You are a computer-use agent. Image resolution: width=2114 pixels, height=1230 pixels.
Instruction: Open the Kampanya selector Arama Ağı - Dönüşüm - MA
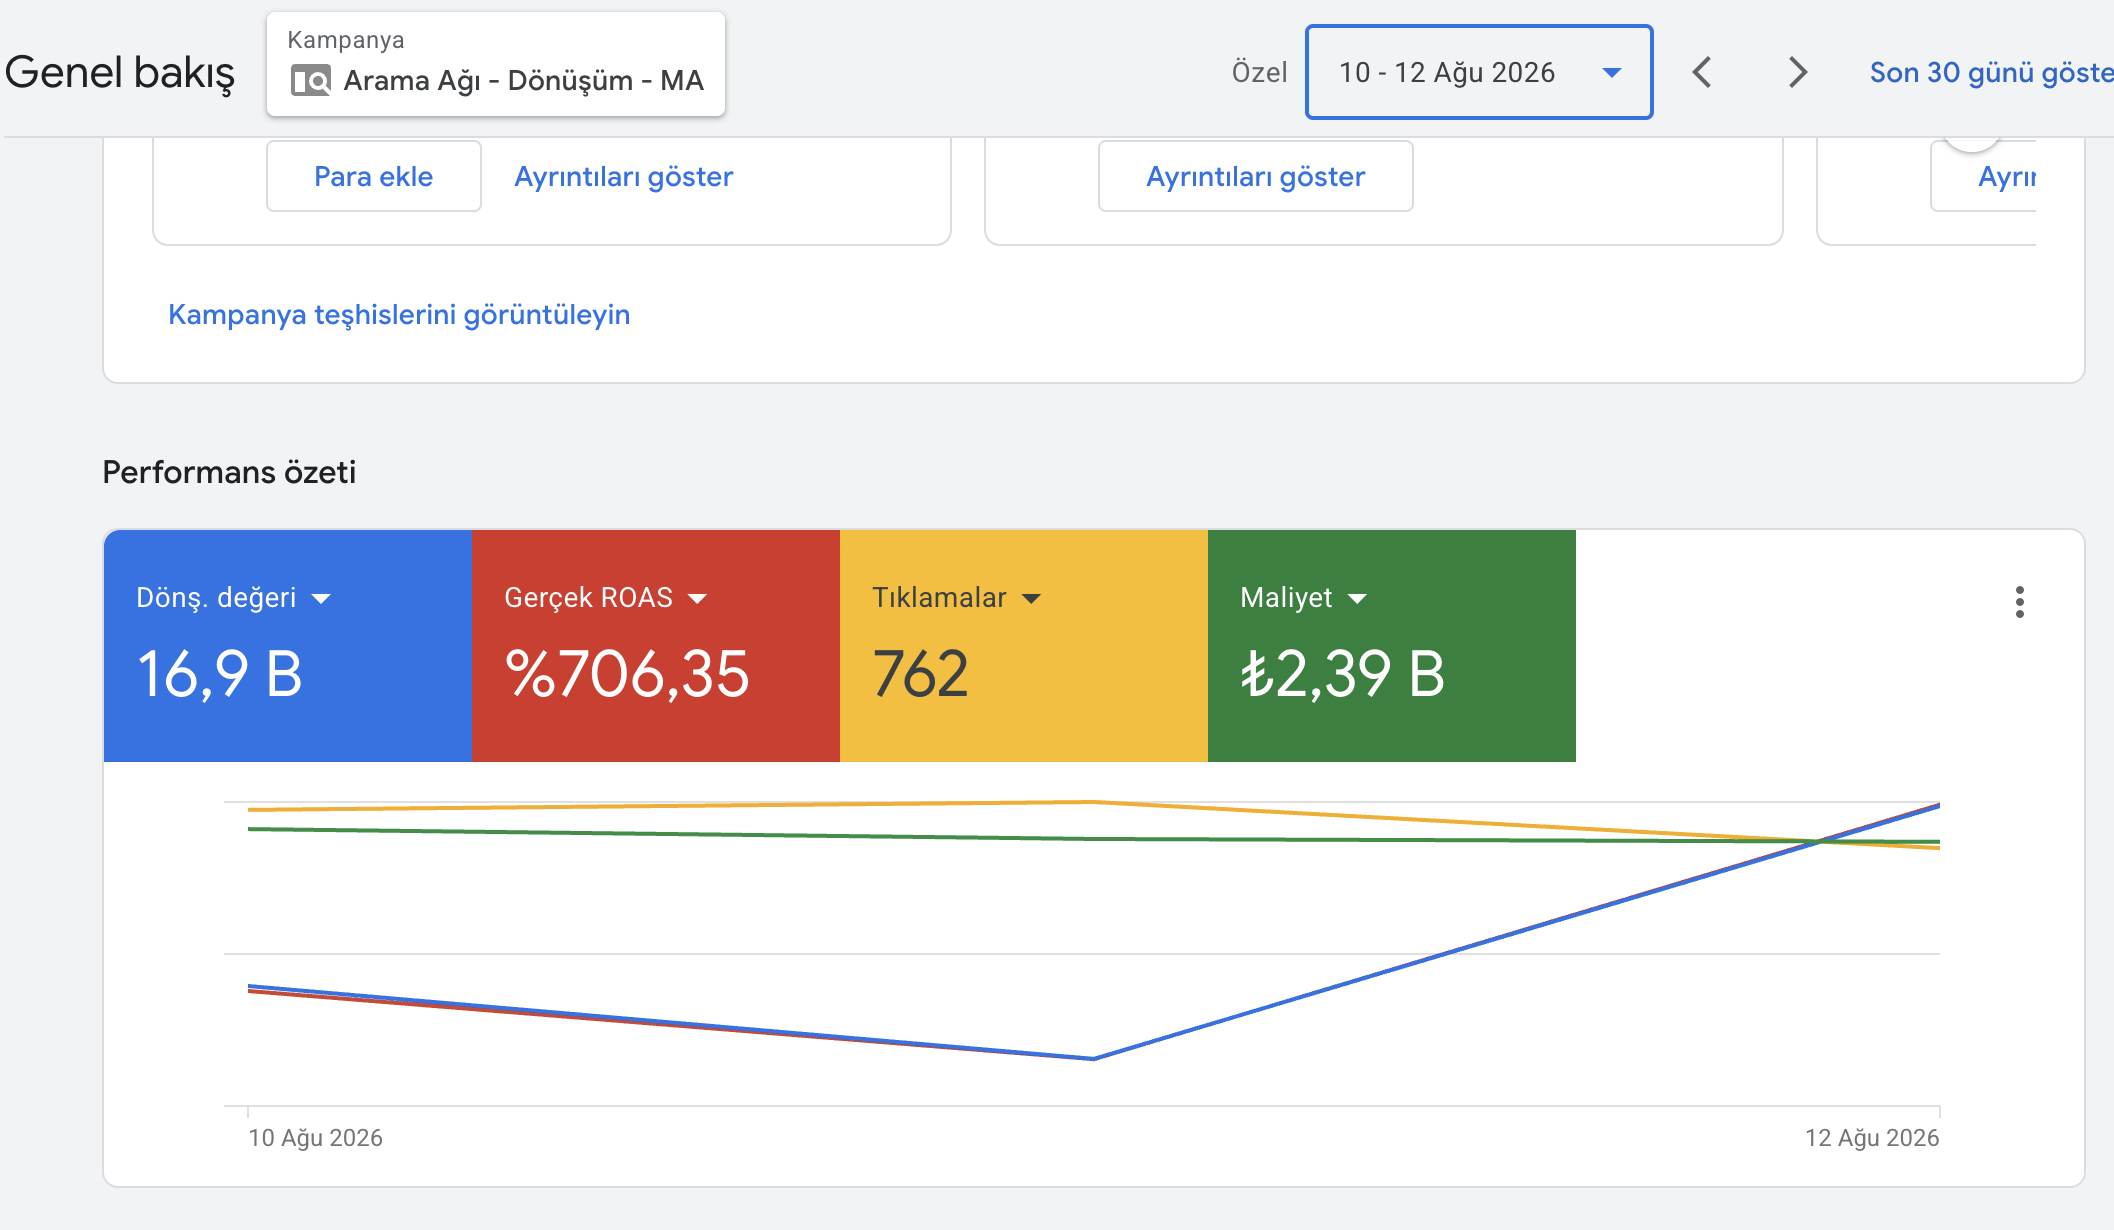(x=496, y=65)
